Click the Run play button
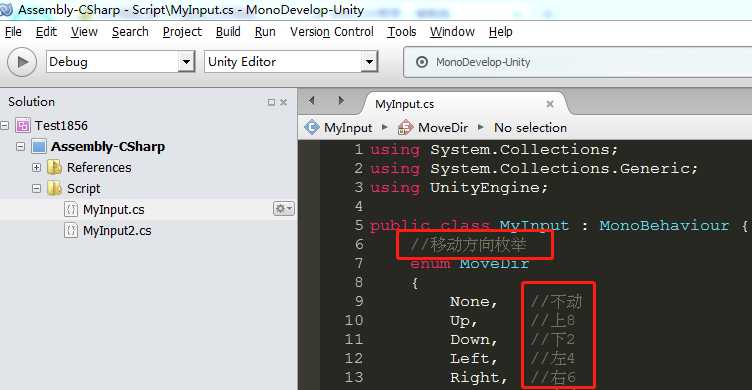 (x=22, y=62)
